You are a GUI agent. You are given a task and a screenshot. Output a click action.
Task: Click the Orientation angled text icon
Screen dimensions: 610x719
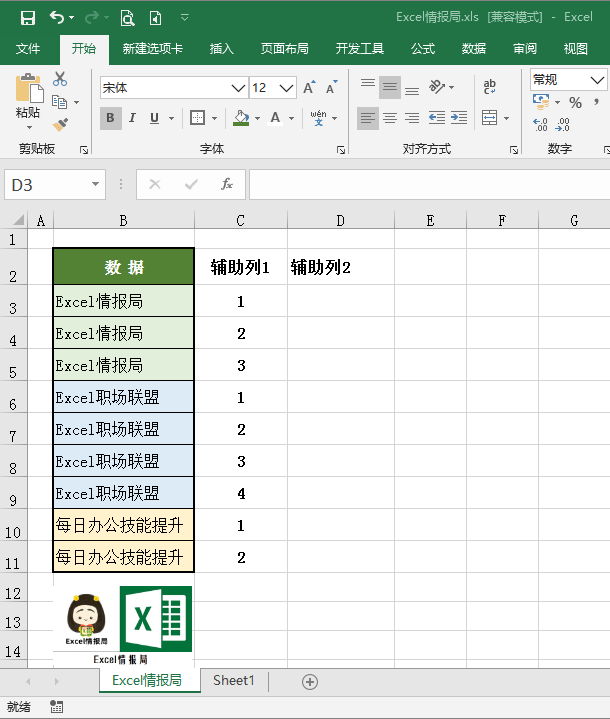(x=437, y=86)
